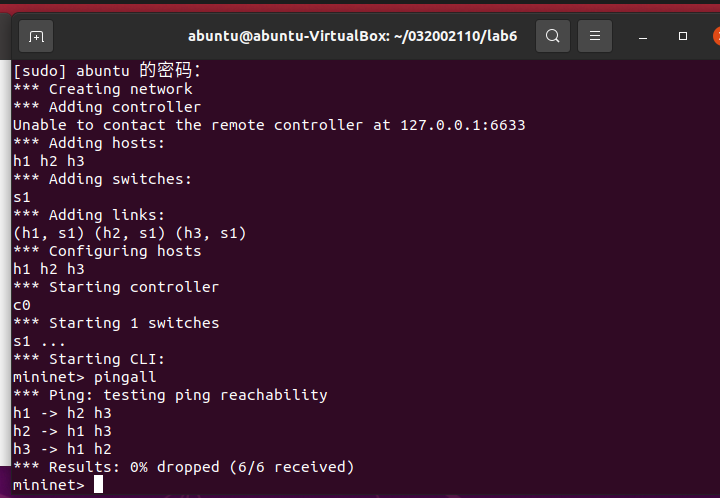
Task: Click the 'h1 -> h2 h3' ping line
Action: click(x=62, y=414)
